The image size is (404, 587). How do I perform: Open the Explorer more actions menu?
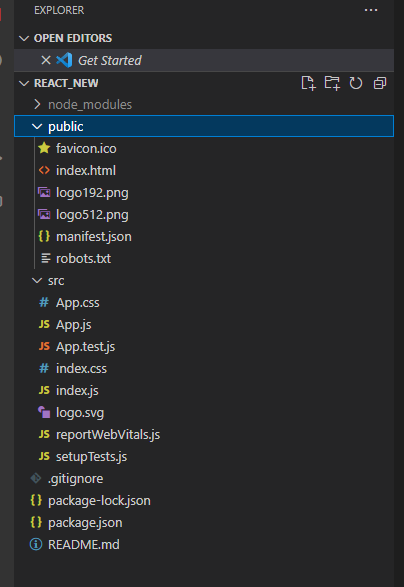(x=371, y=10)
